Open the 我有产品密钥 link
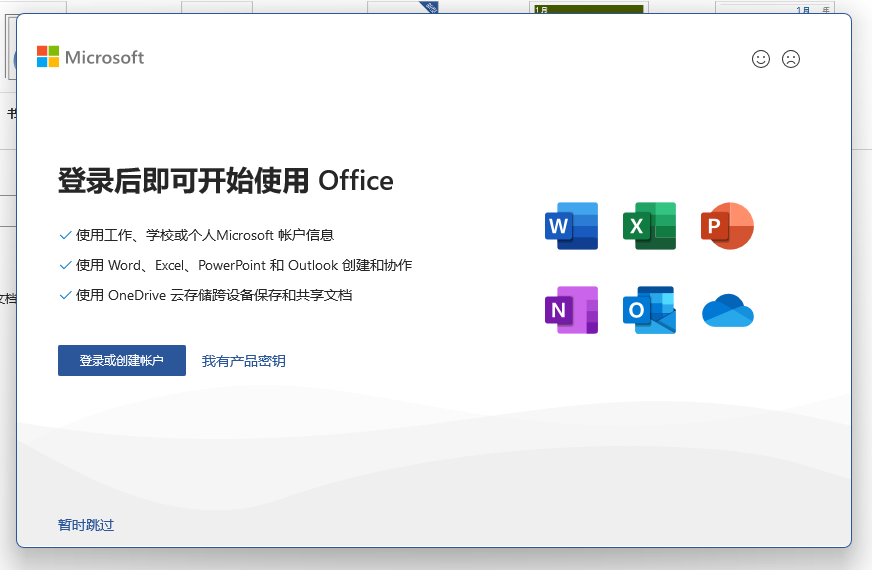This screenshot has width=872, height=570. pyautogui.click(x=244, y=361)
